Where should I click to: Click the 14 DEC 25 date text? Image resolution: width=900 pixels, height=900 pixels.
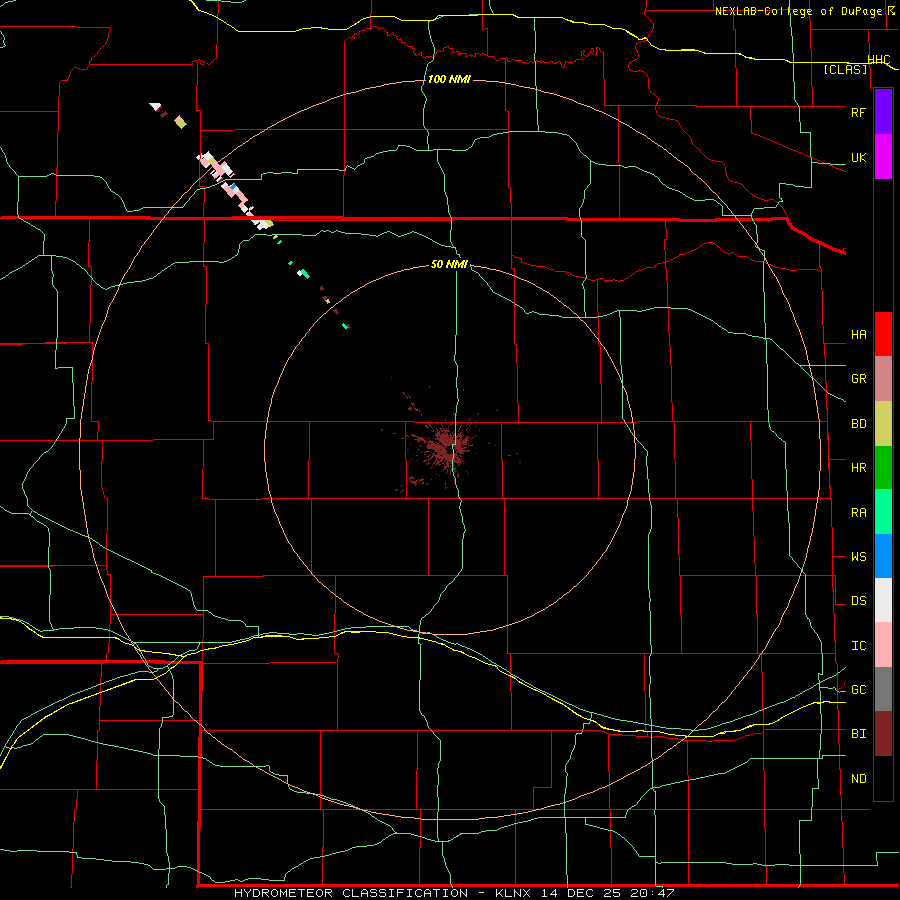pyautogui.click(x=581, y=893)
